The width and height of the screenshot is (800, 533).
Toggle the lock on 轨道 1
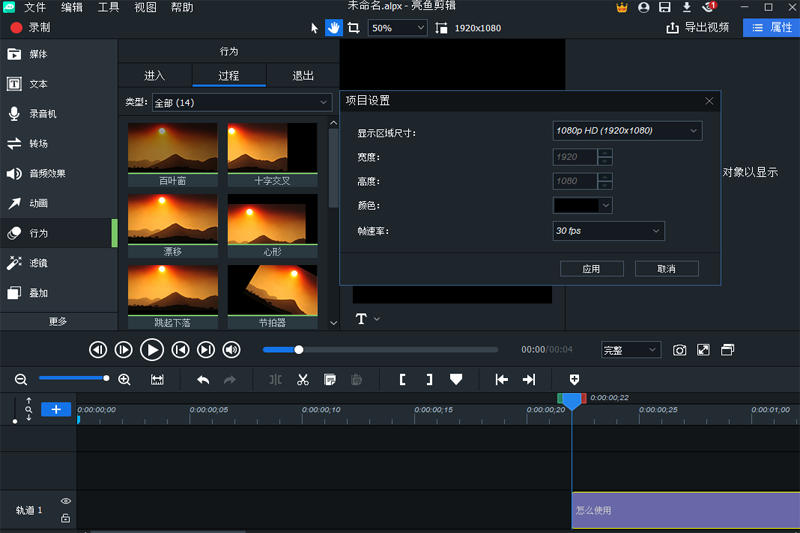click(66, 518)
